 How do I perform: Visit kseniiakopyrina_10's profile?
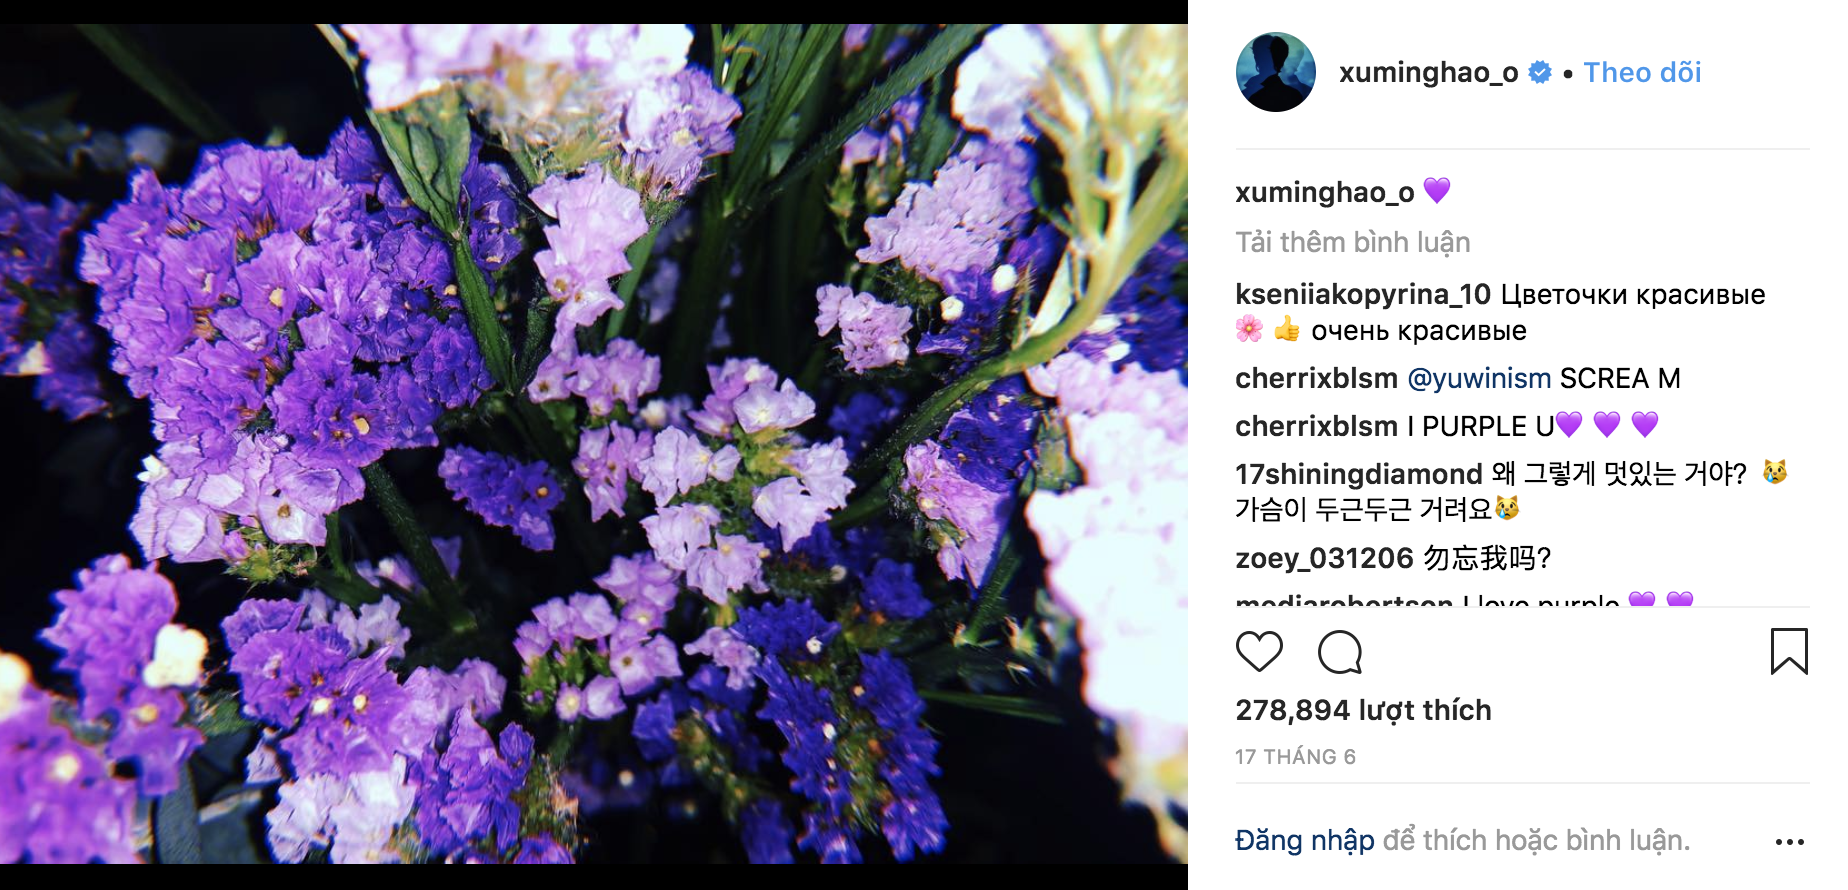coord(1362,294)
